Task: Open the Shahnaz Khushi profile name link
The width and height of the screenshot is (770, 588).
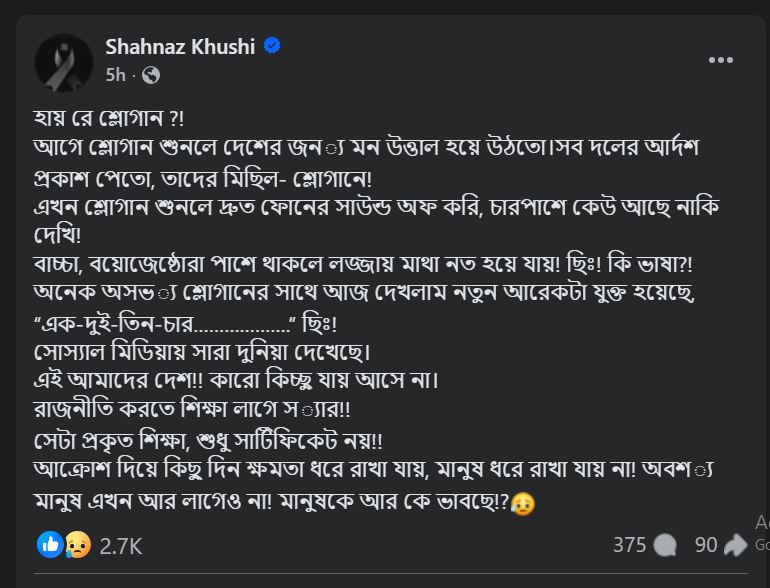Action: pyautogui.click(x=180, y=46)
